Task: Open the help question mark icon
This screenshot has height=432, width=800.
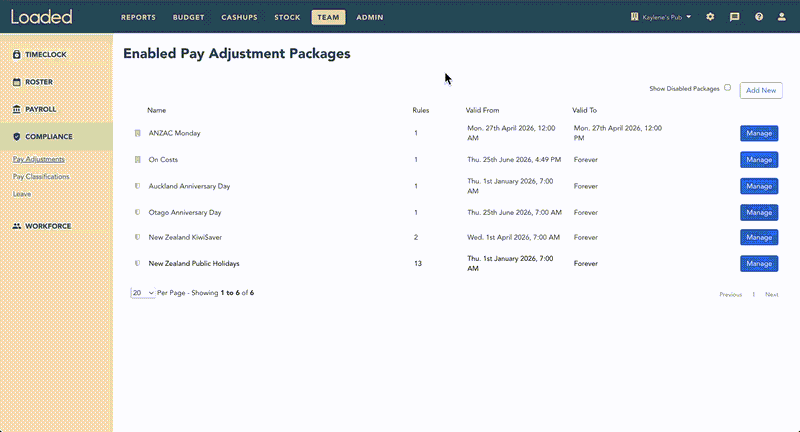Action: (x=759, y=17)
